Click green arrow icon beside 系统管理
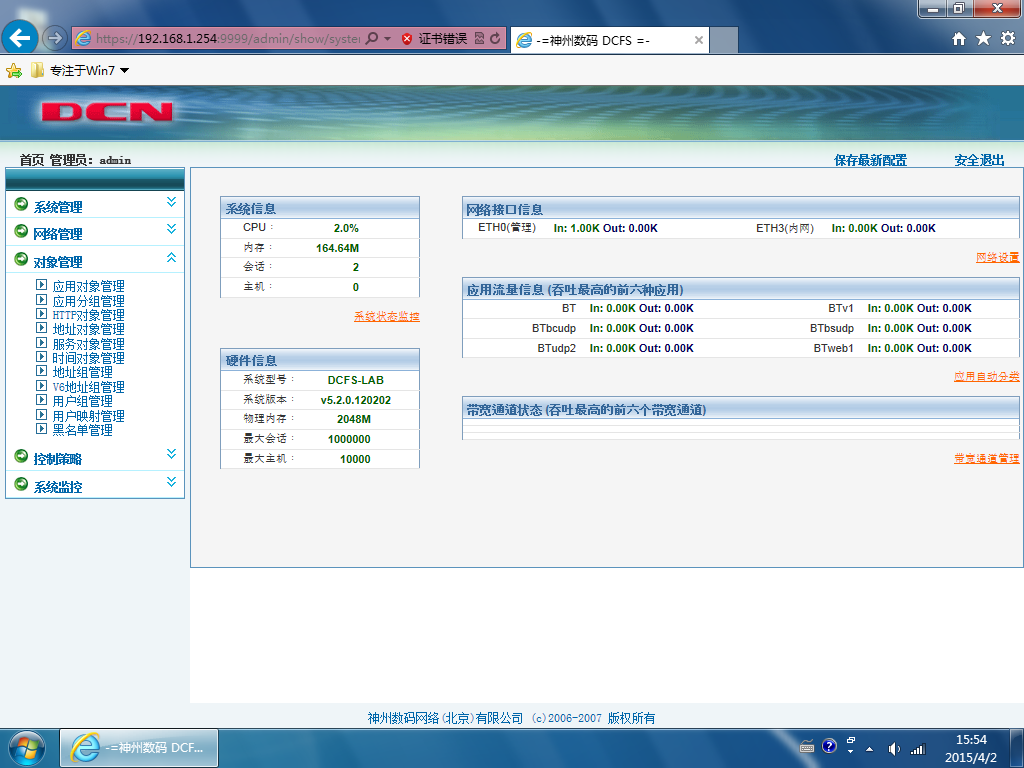 point(21,204)
